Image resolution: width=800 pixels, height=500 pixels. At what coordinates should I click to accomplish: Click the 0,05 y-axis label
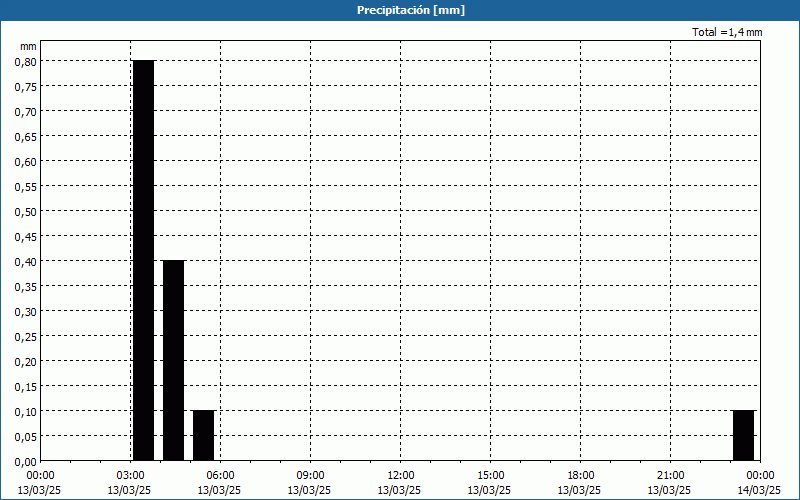pos(26,437)
